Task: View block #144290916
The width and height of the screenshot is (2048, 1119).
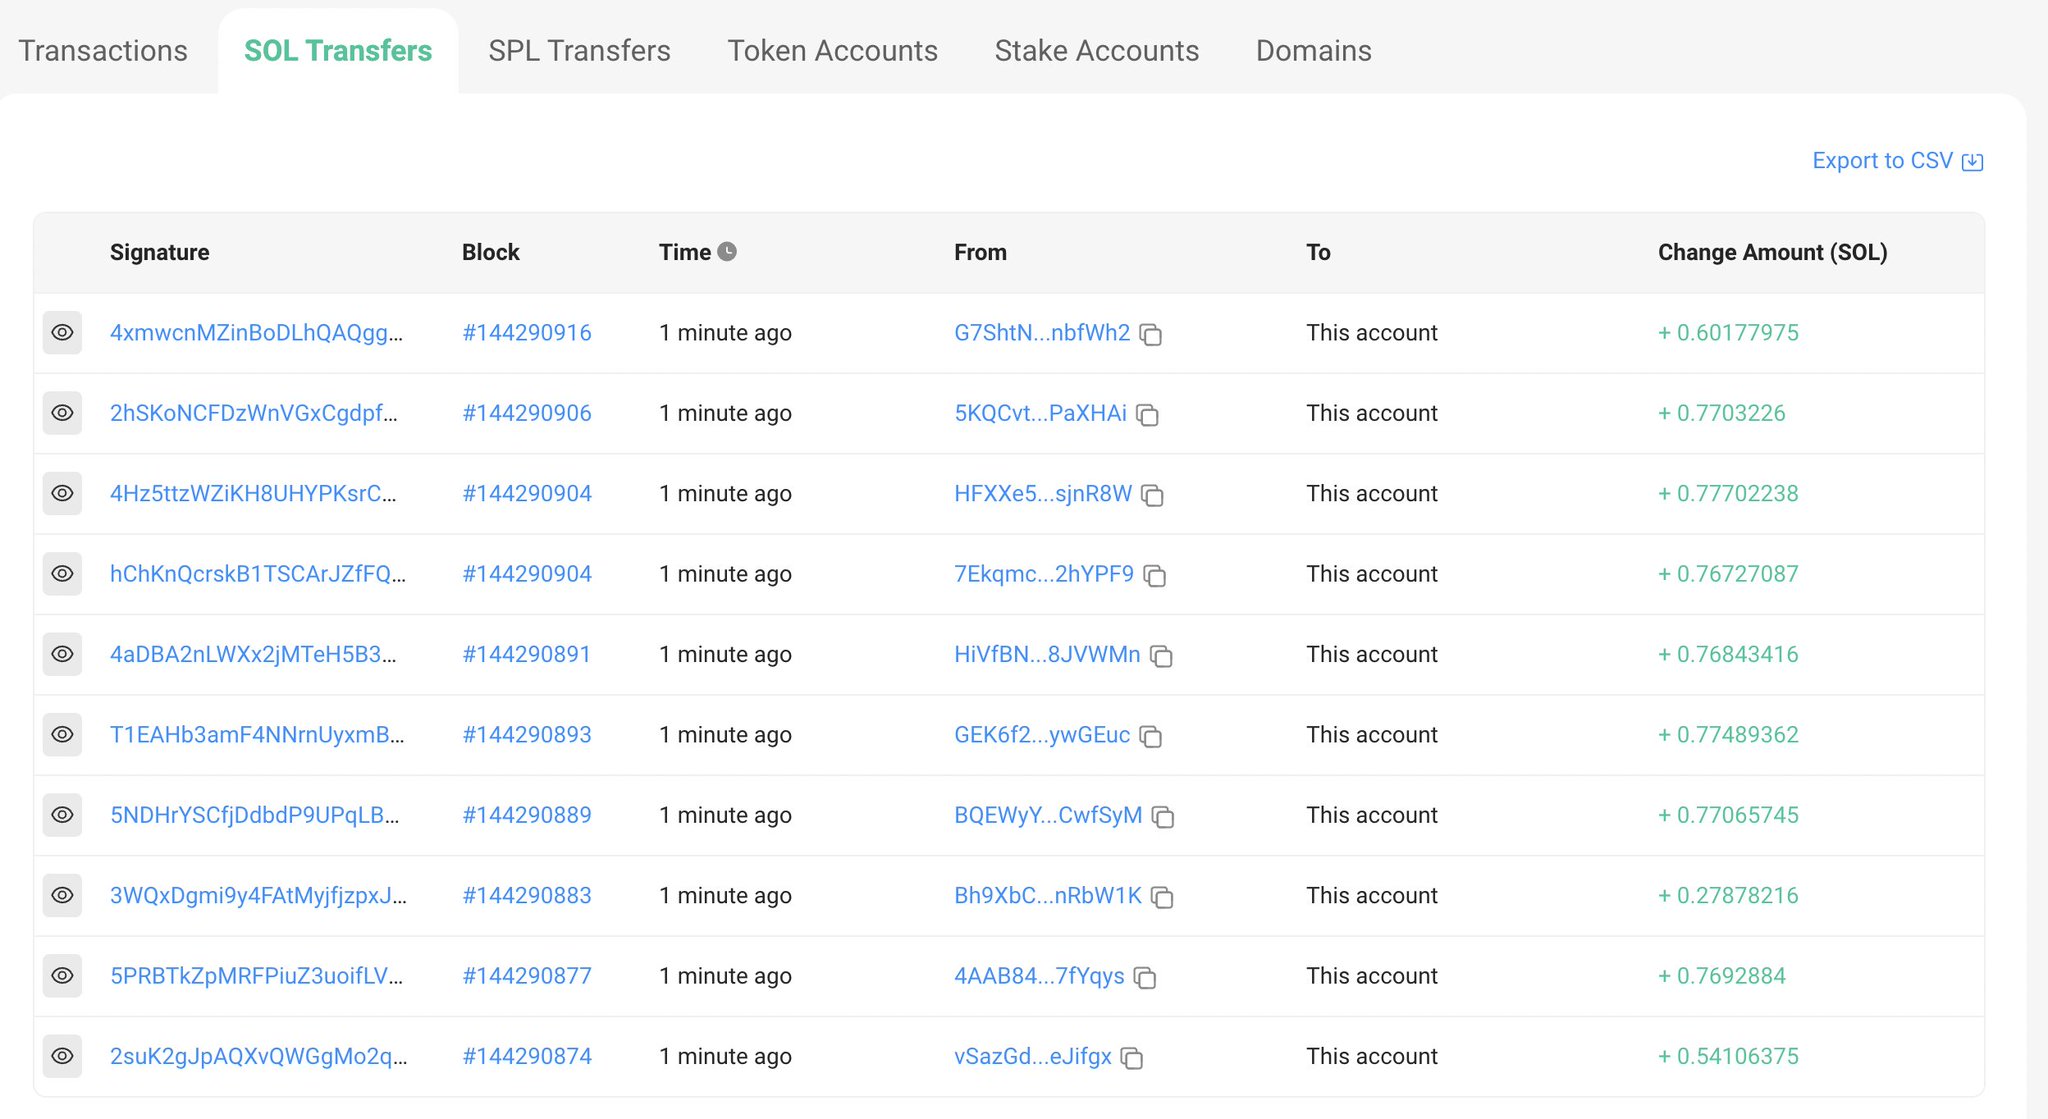Action: 527,333
